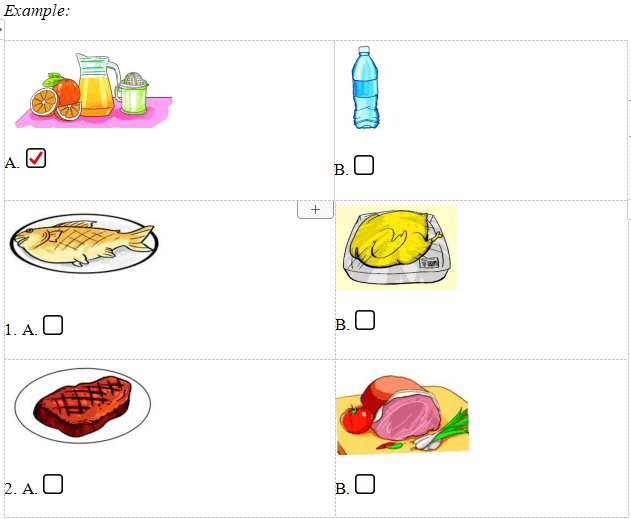
Task: Tick checkbox A under the steak picture
Action: coord(54,484)
